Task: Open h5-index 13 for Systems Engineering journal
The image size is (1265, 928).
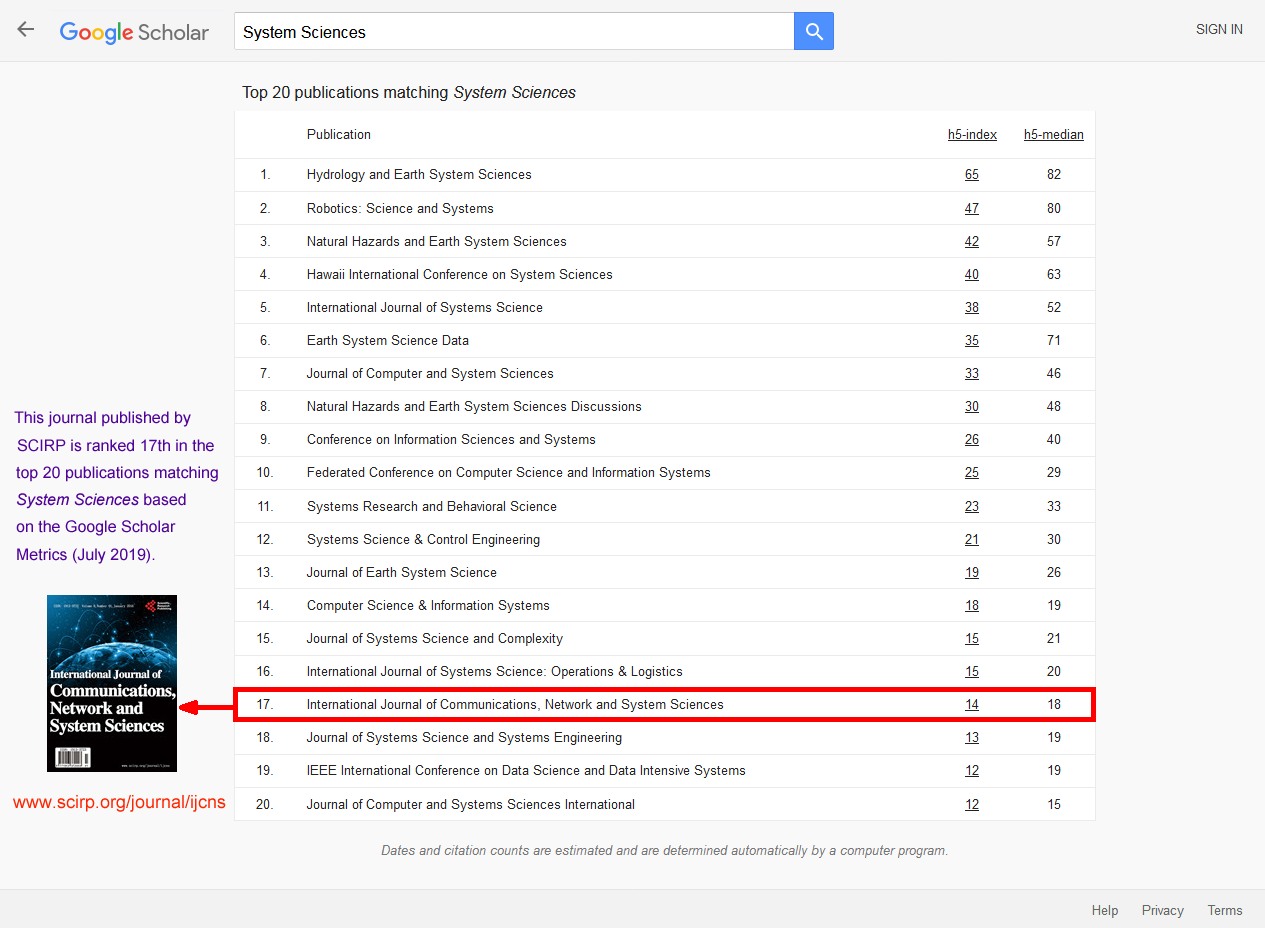Action: click(972, 738)
